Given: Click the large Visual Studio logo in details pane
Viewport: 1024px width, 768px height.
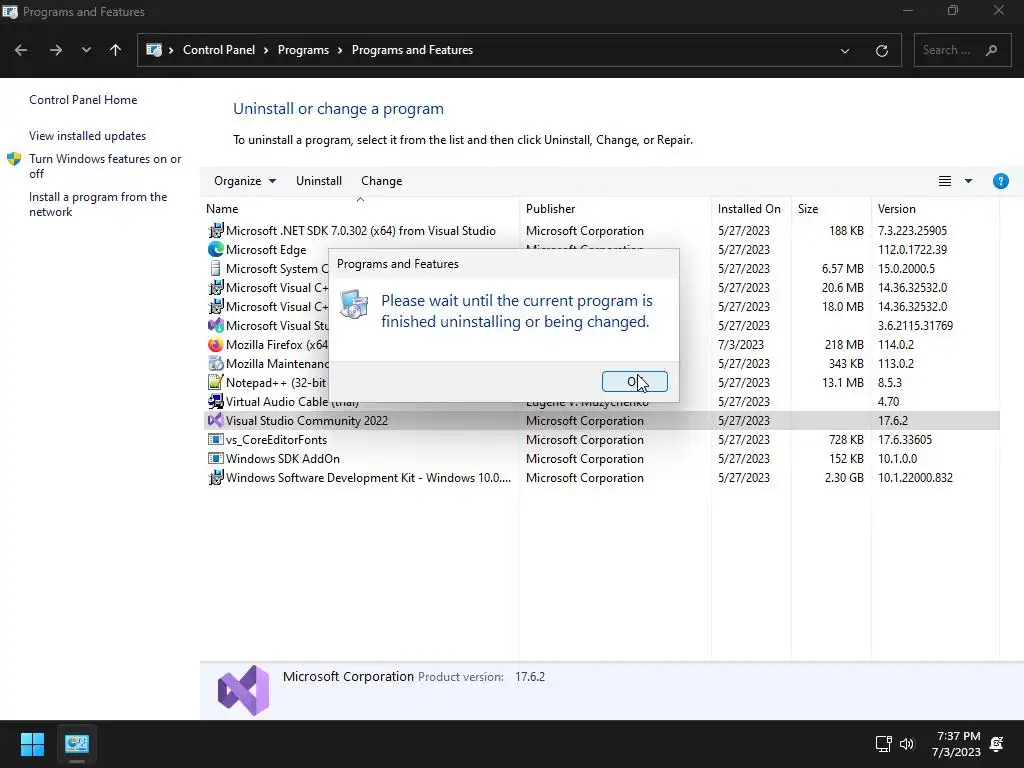Looking at the screenshot, I should point(243,690).
